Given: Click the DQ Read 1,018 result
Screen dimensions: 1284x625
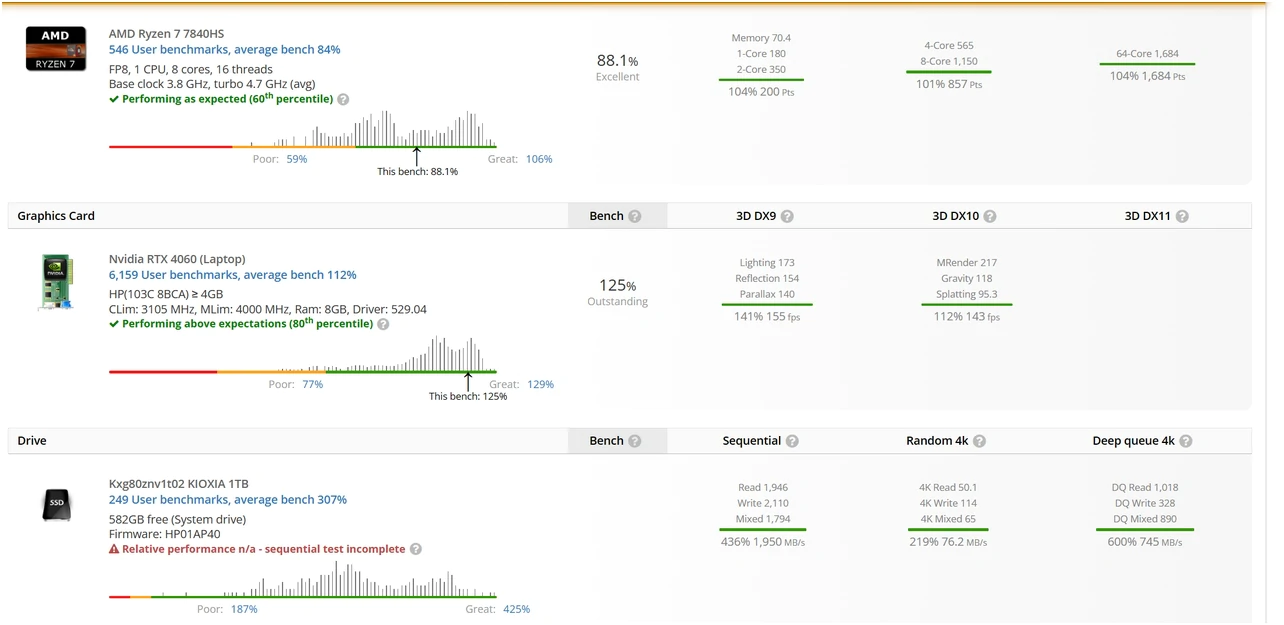Looking at the screenshot, I should click(x=1144, y=488).
